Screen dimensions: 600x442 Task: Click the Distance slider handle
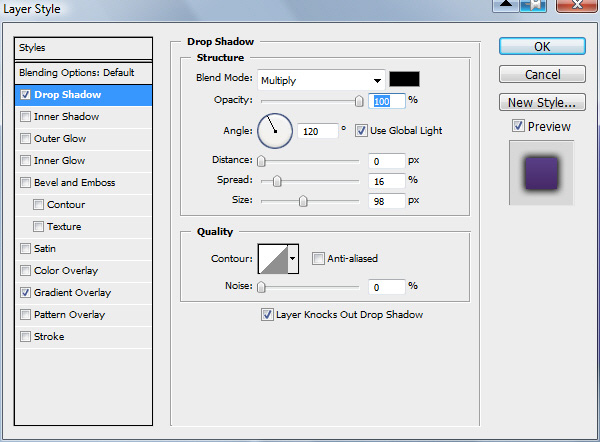[x=261, y=161]
